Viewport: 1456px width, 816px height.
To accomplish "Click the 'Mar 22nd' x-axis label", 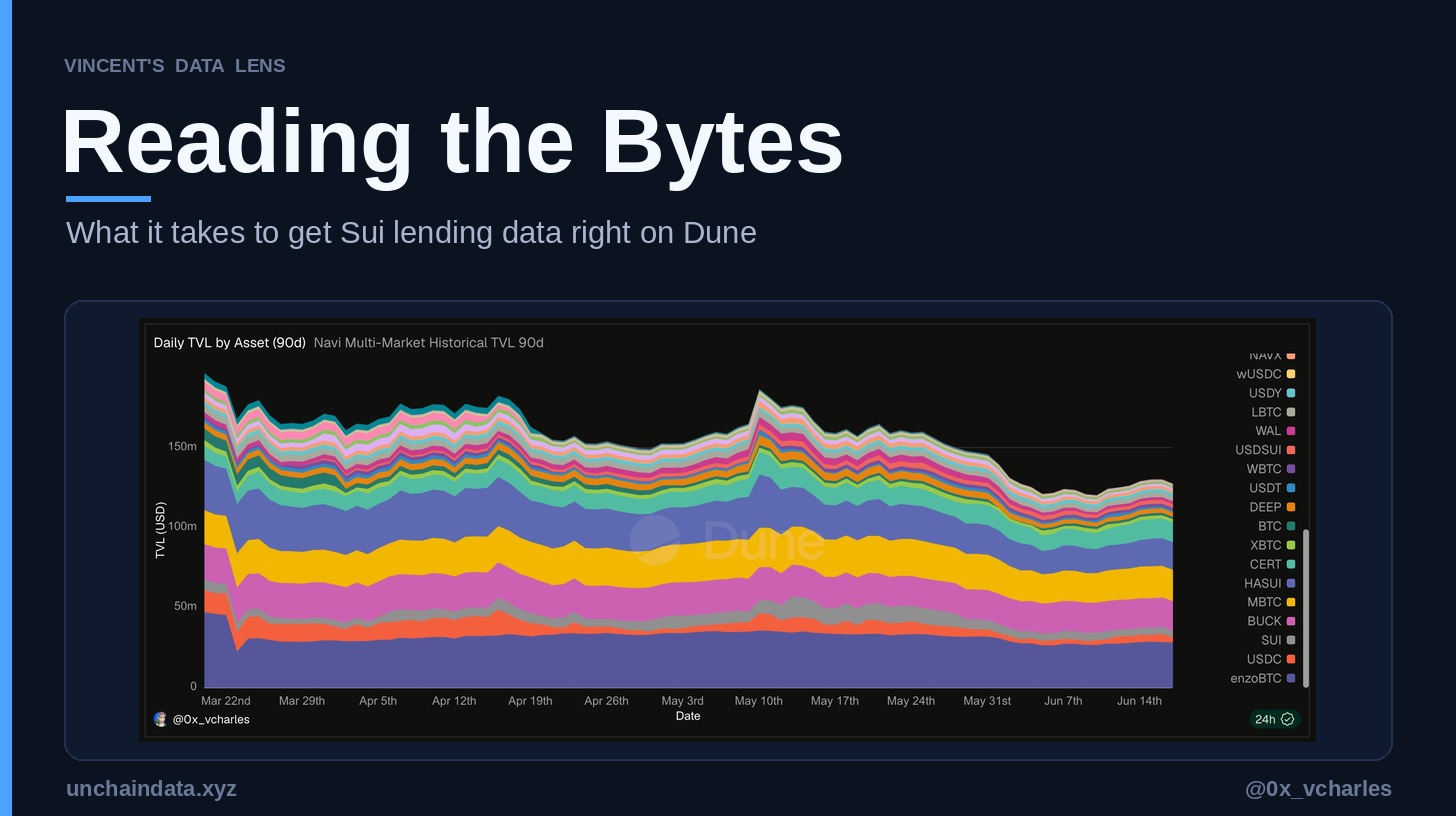I will (226, 701).
